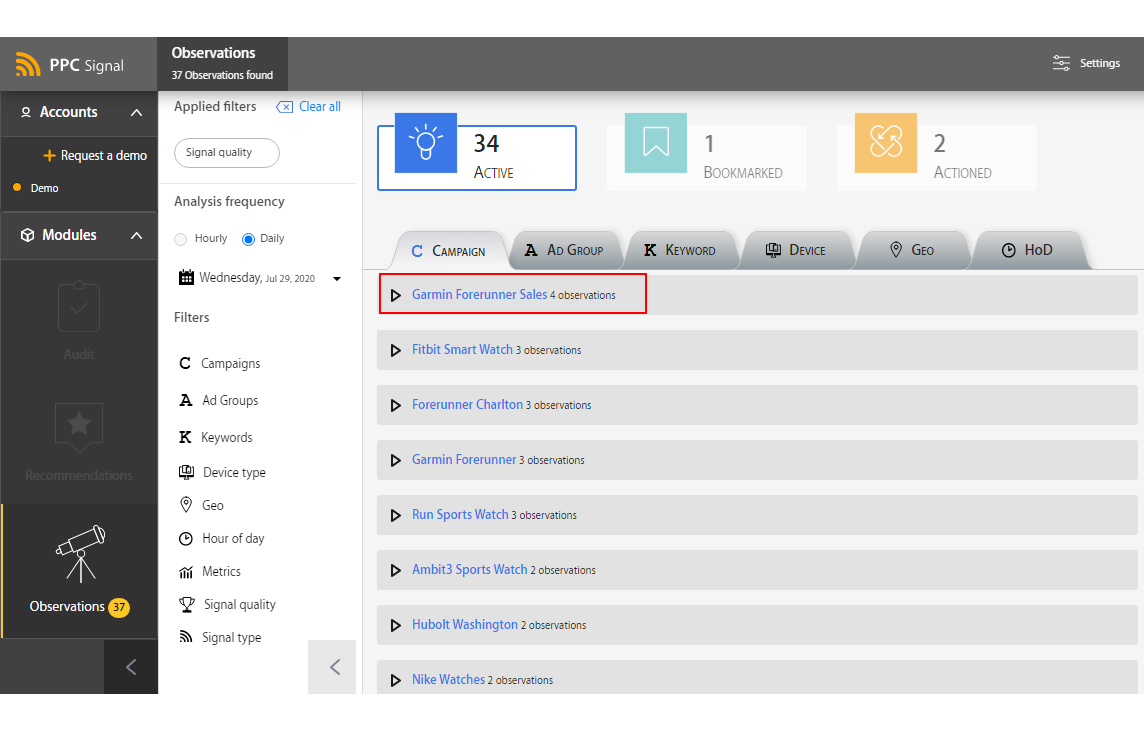Switch to the Device tab
The height and width of the screenshot is (732, 1144).
796,250
